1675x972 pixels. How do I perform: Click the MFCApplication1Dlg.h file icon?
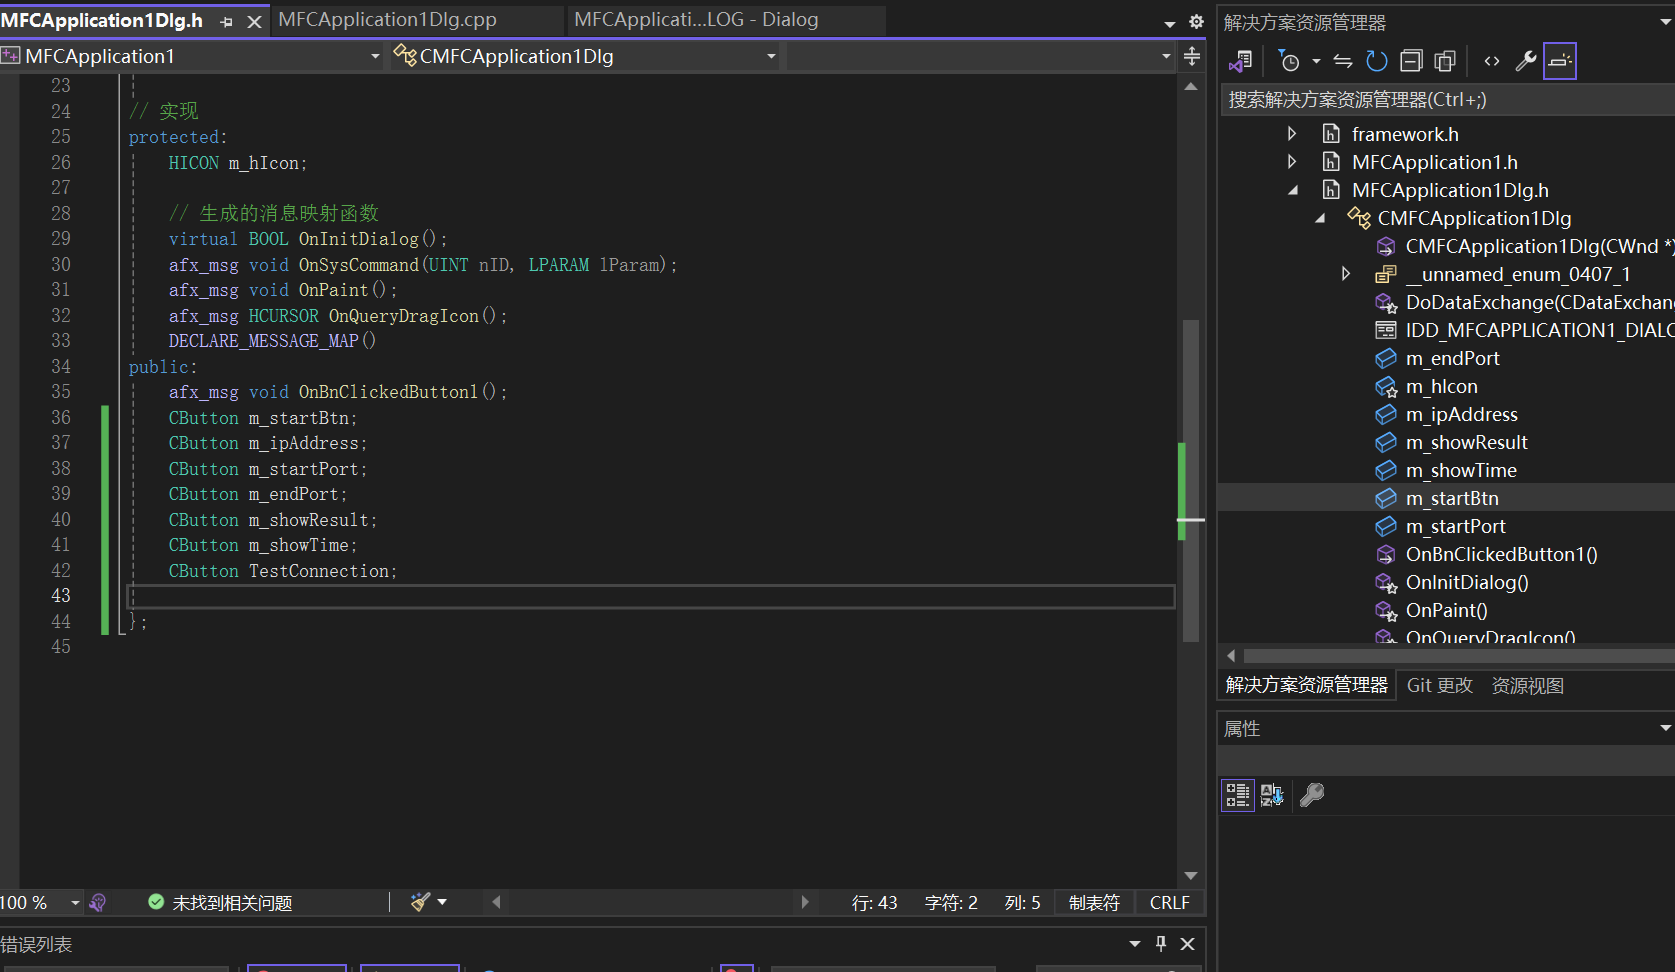(x=1331, y=190)
